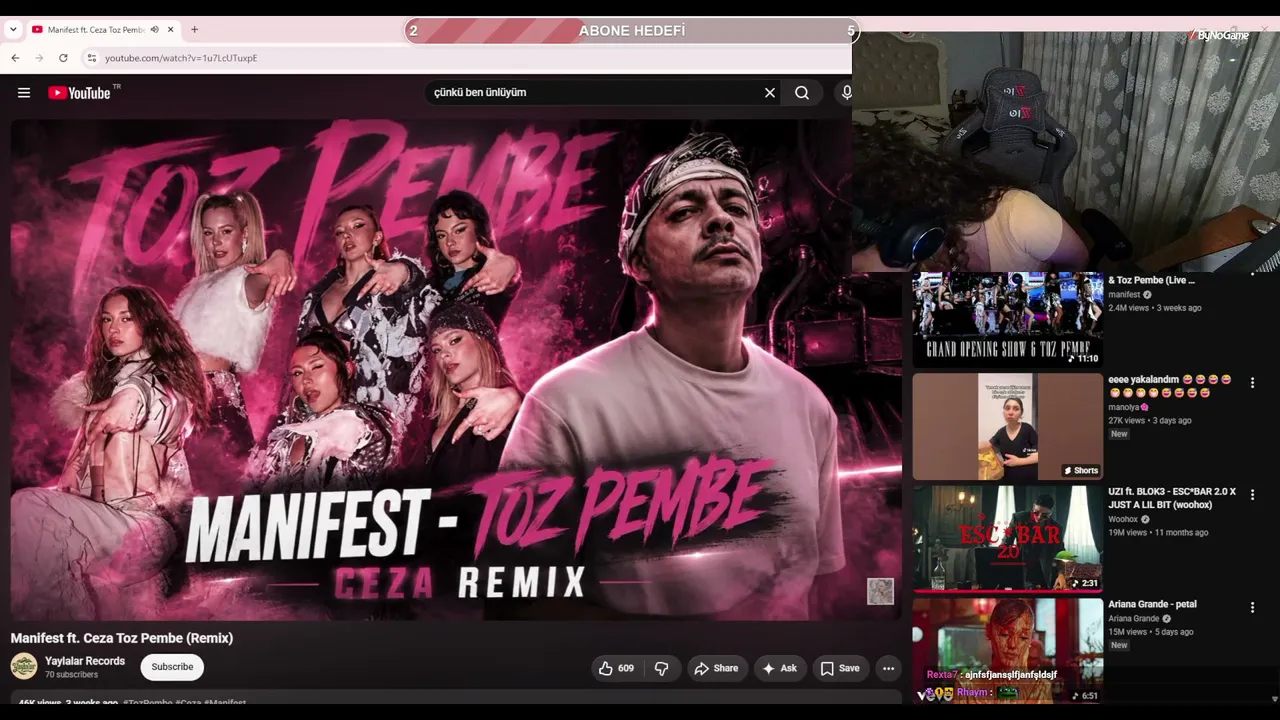Viewport: 1280px width, 720px height.
Task: Open options menu for UZI ft. BLOK3 video
Action: (1252, 495)
